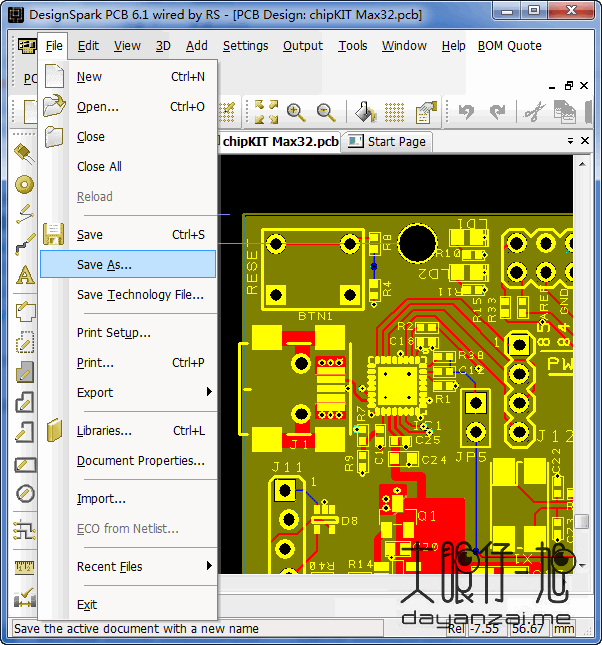
Task: Open Document Properties... menu entry
Action: 128,460
